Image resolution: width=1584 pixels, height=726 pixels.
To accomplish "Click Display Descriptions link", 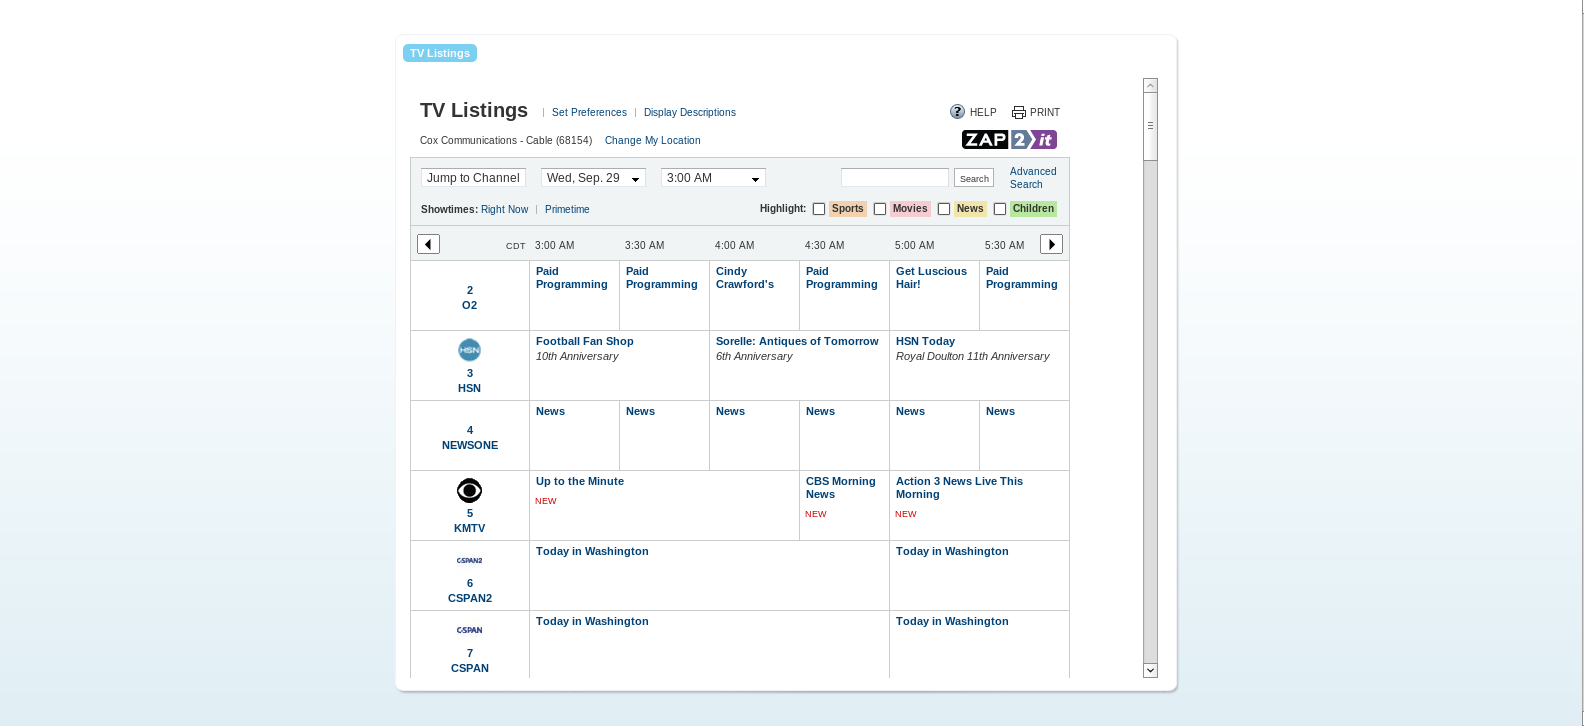I will click(690, 112).
